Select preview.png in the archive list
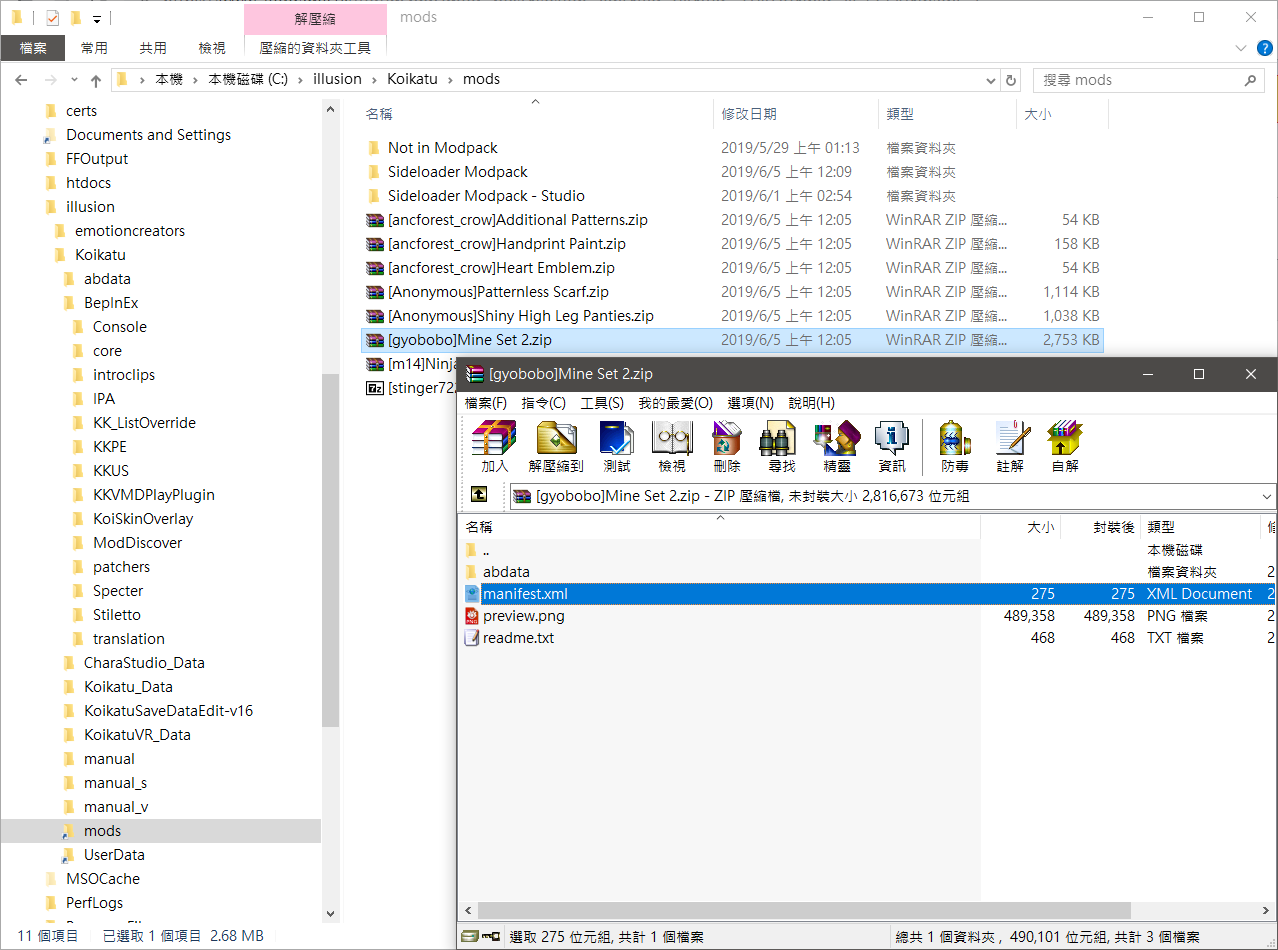The height and width of the screenshot is (950, 1278). pos(523,616)
